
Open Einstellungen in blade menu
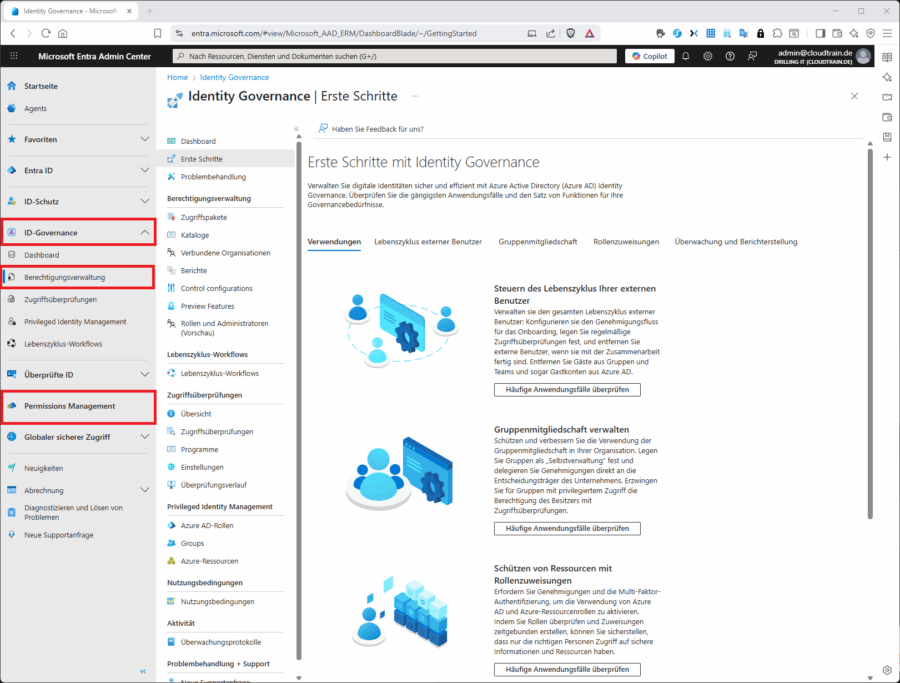click(x=202, y=467)
